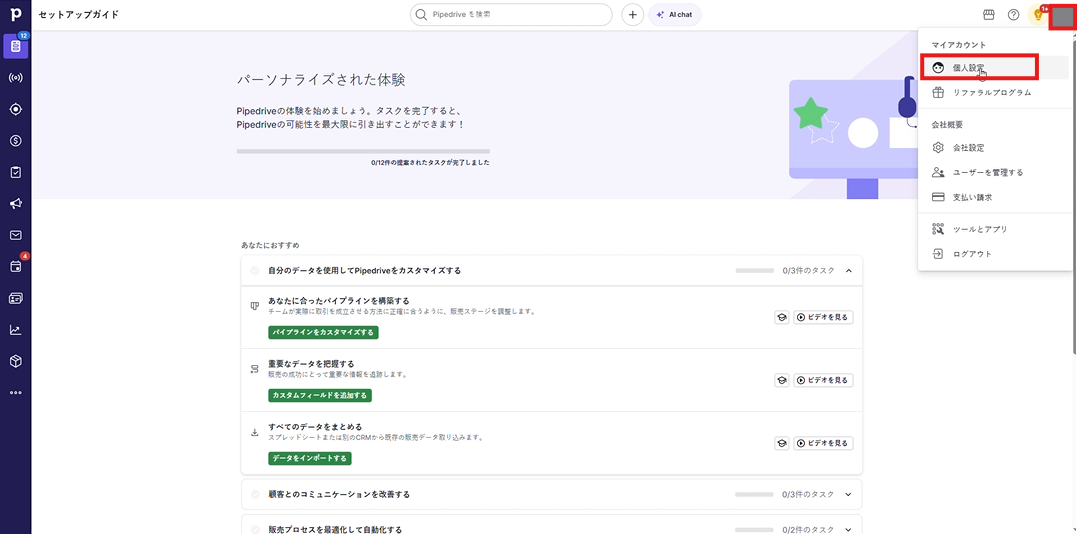The height and width of the screenshot is (534, 1077).
Task: Click the setup progress bar in header
Action: click(363, 151)
